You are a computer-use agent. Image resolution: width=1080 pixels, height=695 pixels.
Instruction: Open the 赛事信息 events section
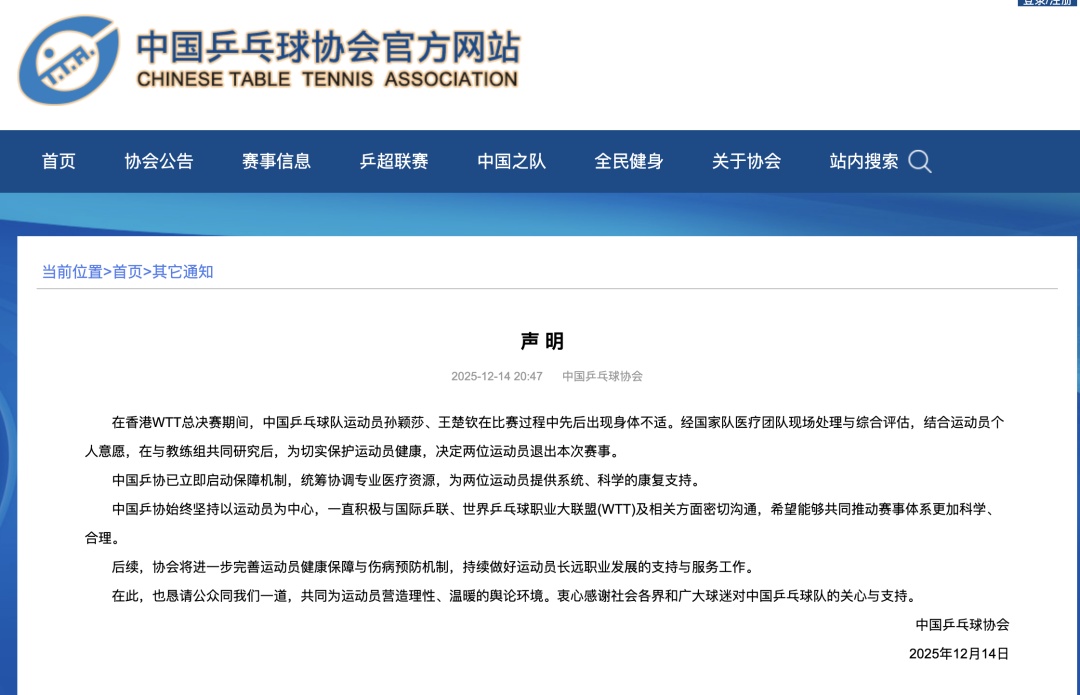click(x=277, y=161)
